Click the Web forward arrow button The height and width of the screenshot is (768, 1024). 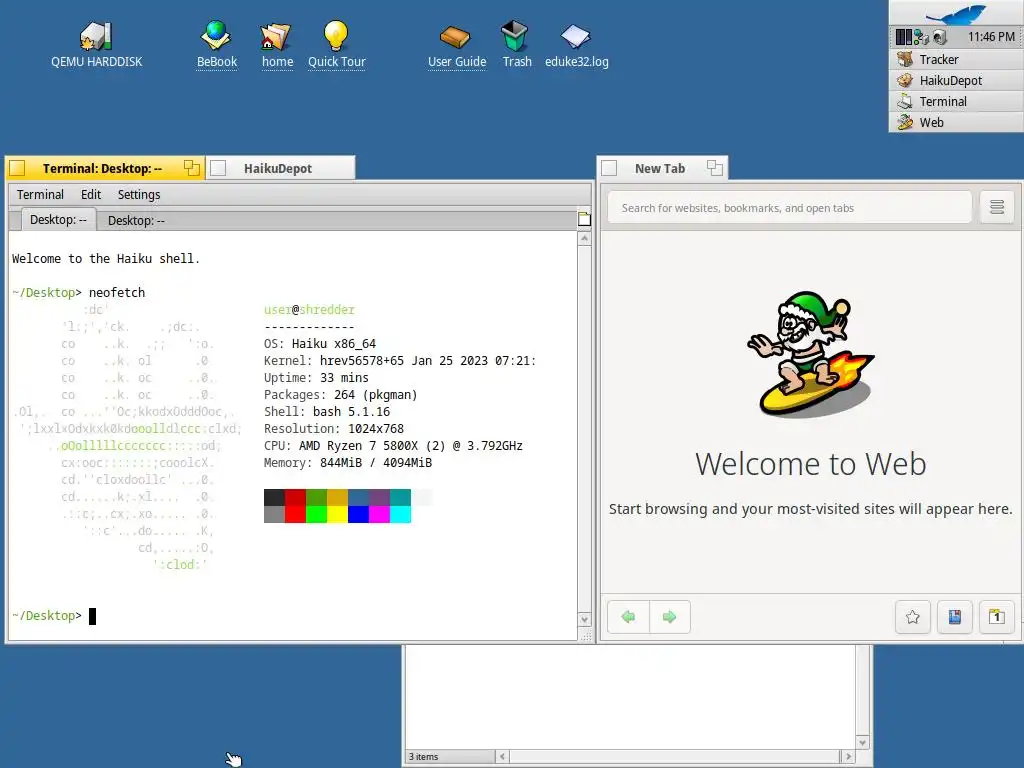pos(669,616)
